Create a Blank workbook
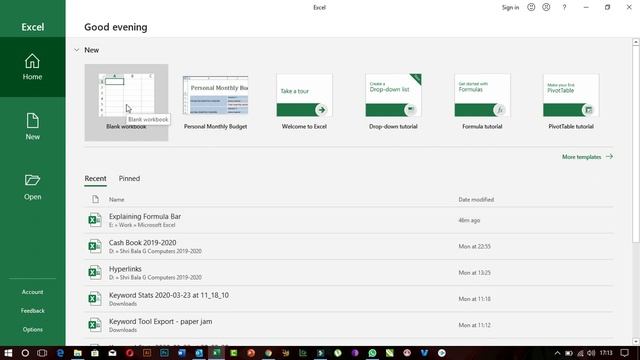Screen dimensions: 640x360 126,102
